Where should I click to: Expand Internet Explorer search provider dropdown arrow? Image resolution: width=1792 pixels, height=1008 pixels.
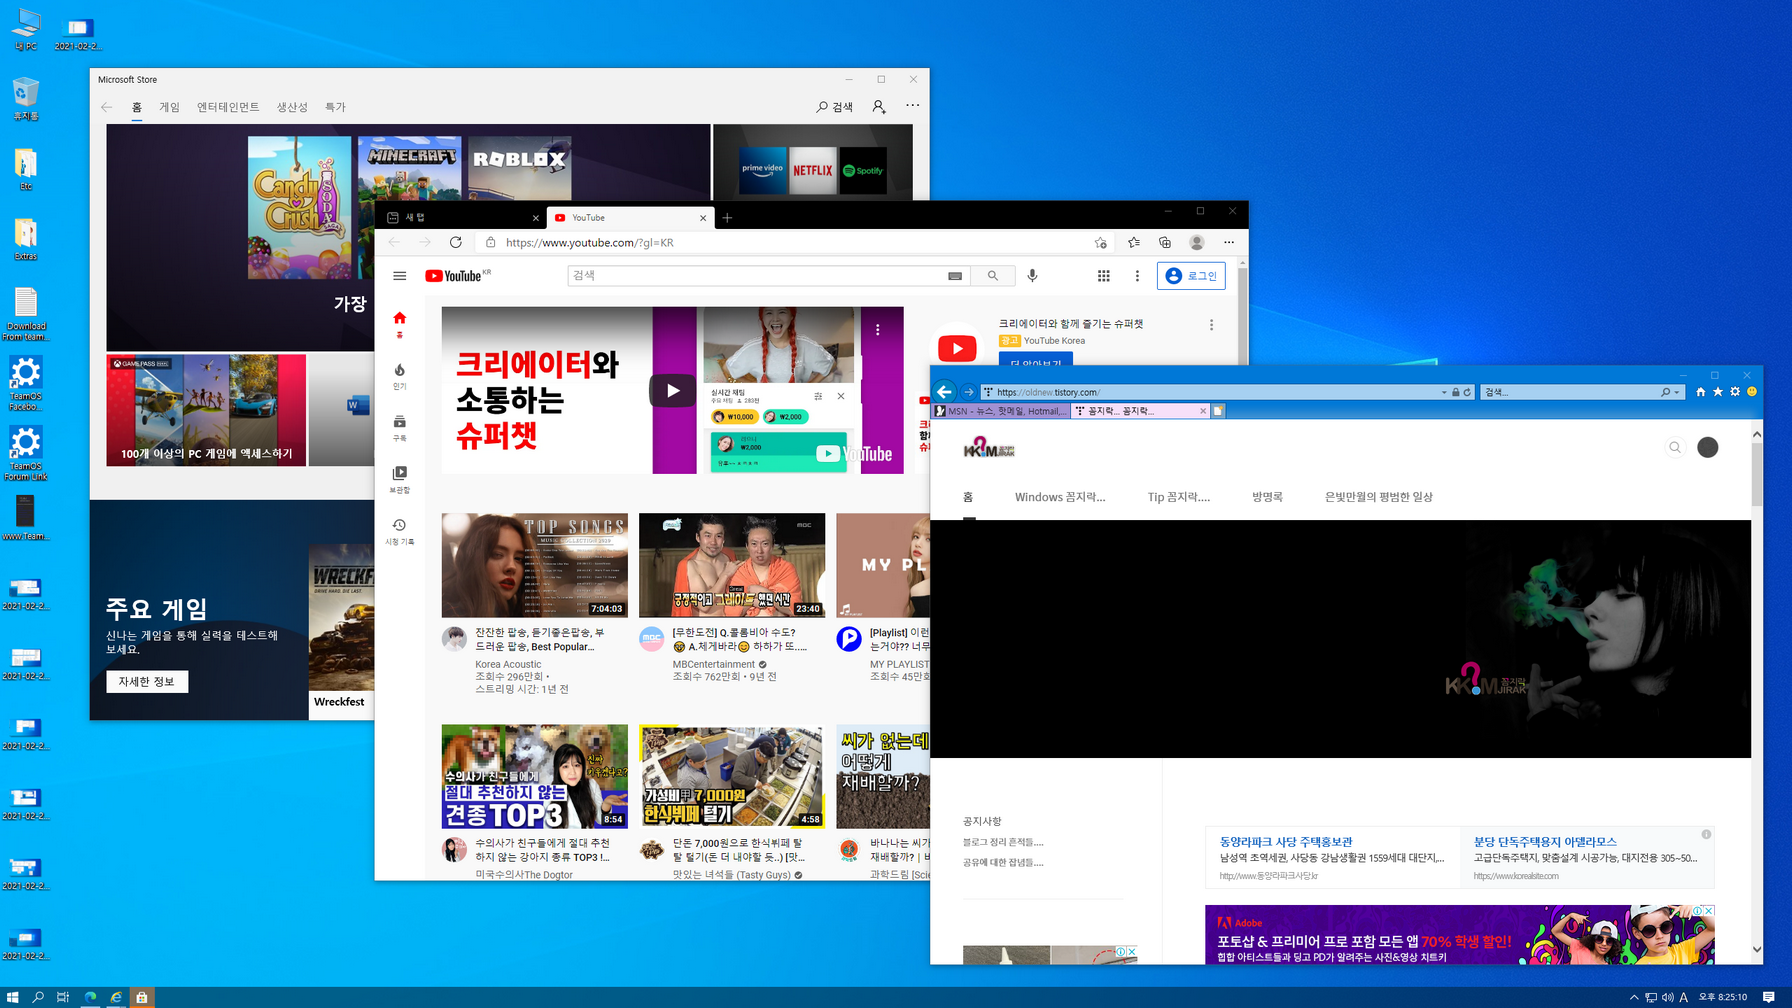pos(1676,393)
